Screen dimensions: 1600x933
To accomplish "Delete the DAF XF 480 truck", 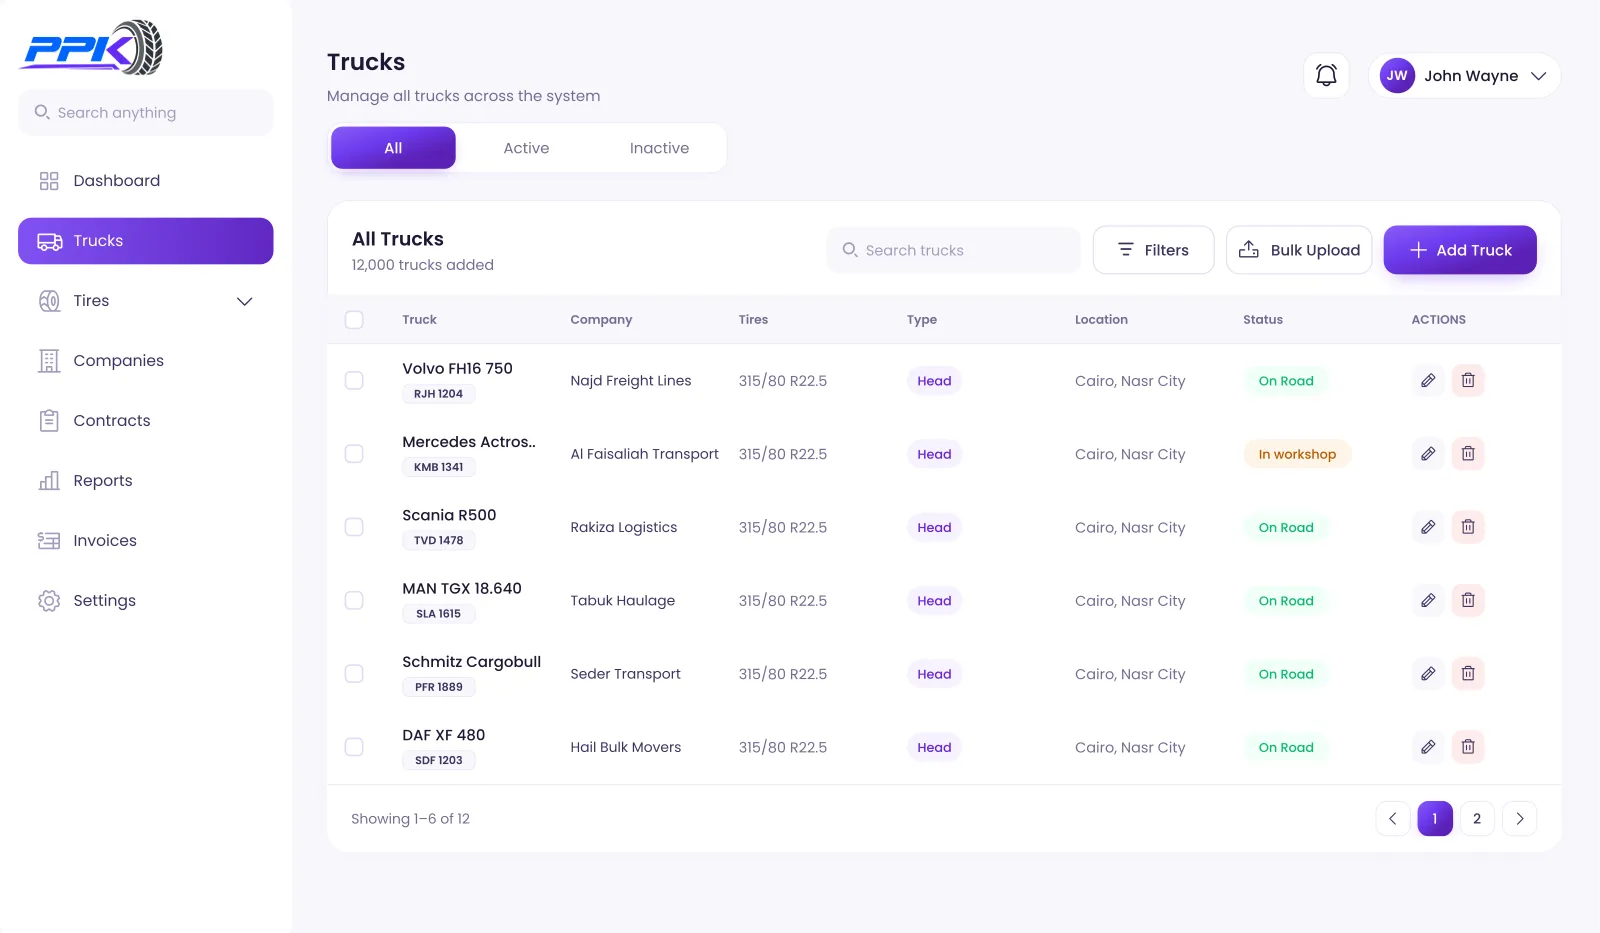I will tap(1468, 747).
